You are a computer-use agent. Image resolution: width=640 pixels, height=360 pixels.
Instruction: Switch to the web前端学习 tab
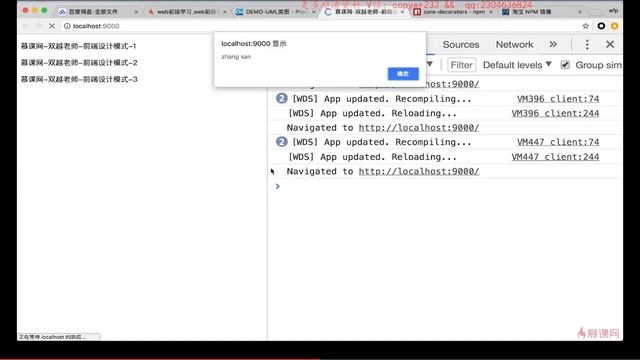click(187, 12)
